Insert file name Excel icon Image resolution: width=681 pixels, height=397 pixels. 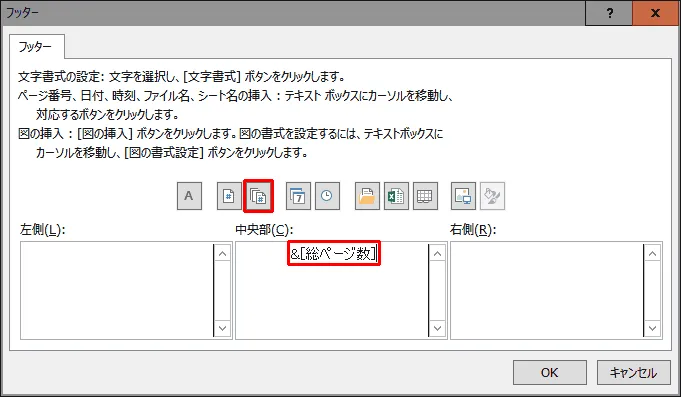click(x=396, y=196)
